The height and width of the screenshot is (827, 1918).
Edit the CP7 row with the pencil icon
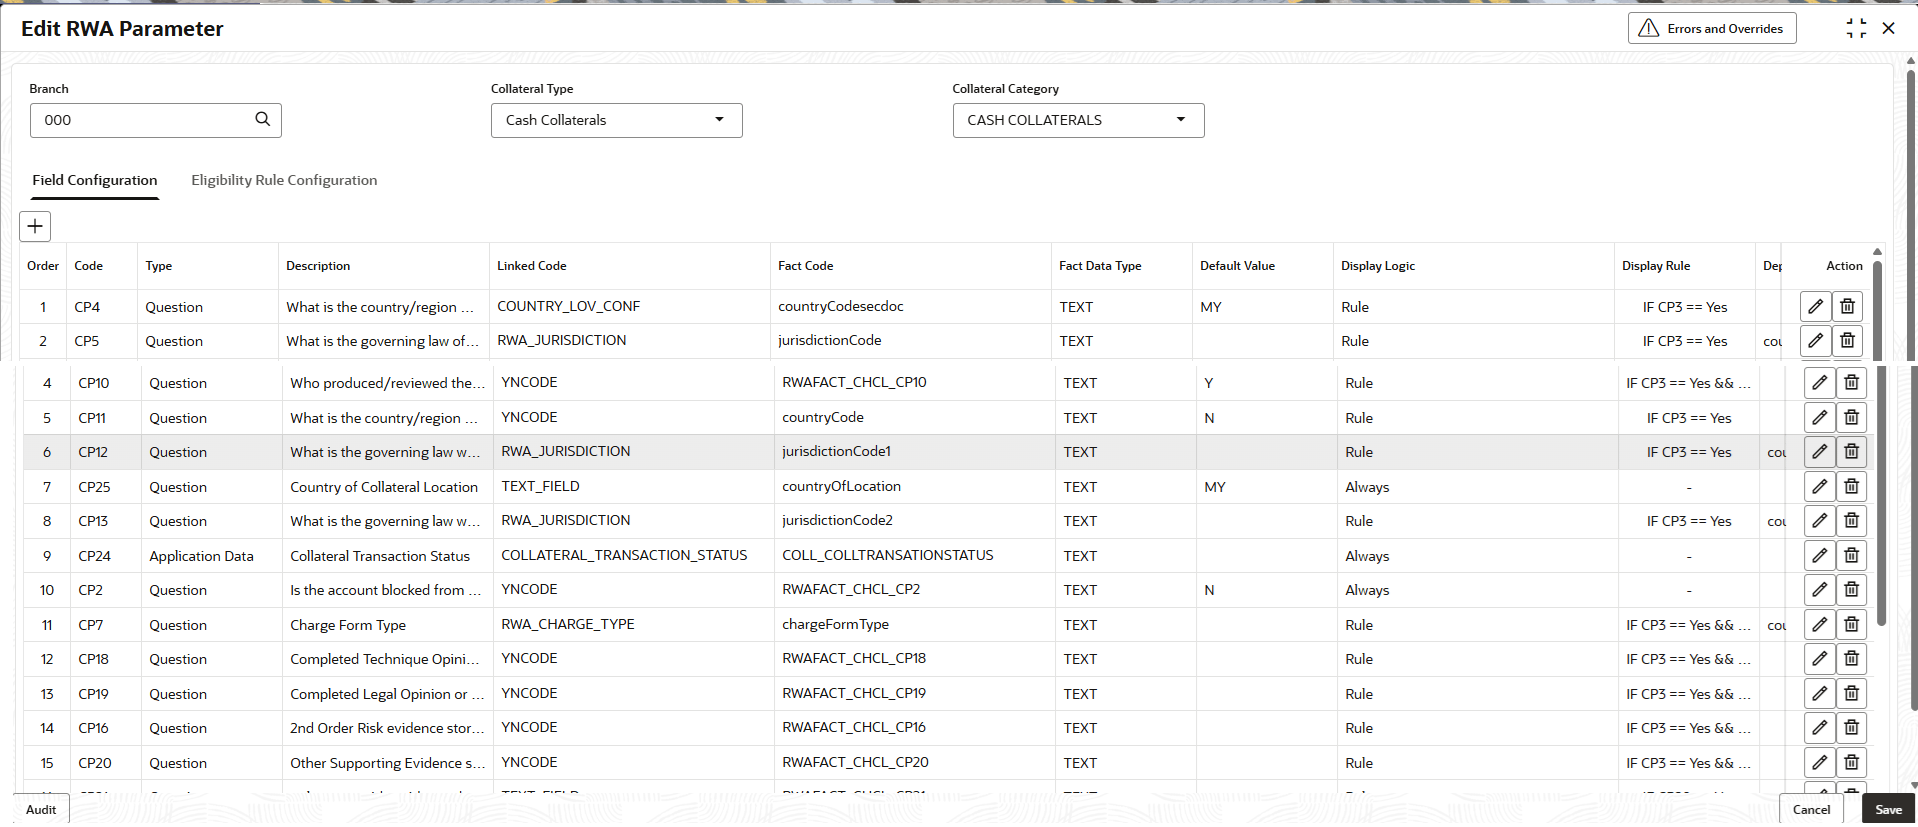pos(1819,625)
